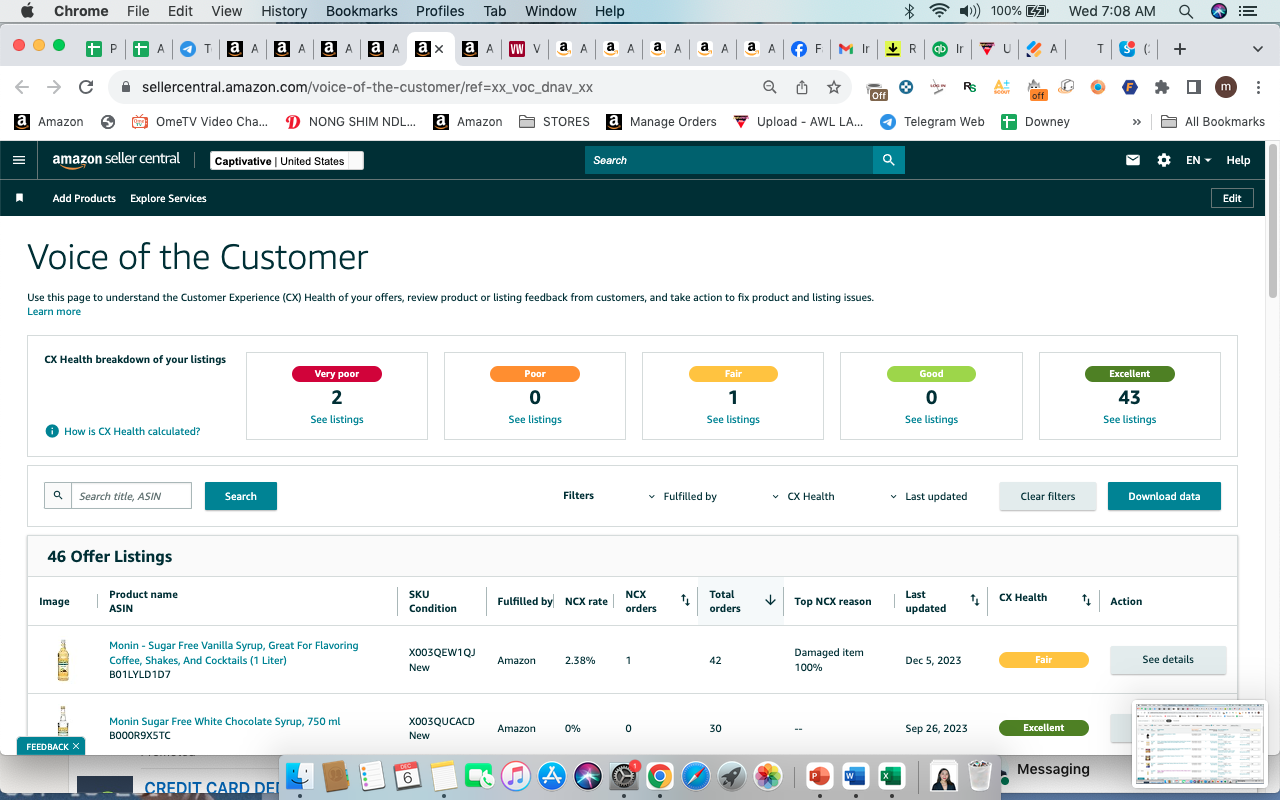Click the Amazon Seller Central logo
Image resolution: width=1280 pixels, height=800 pixels.
[x=116, y=160]
